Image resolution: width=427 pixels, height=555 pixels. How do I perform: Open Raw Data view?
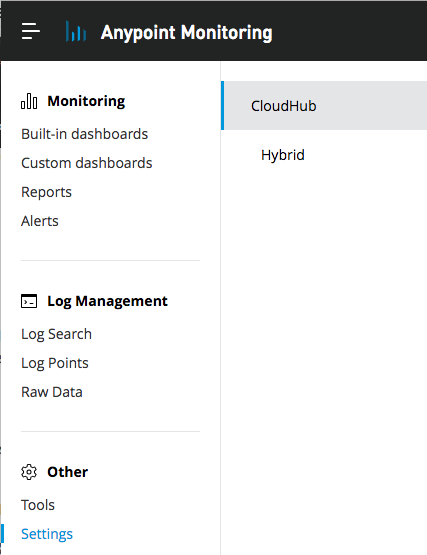pyautogui.click(x=52, y=392)
